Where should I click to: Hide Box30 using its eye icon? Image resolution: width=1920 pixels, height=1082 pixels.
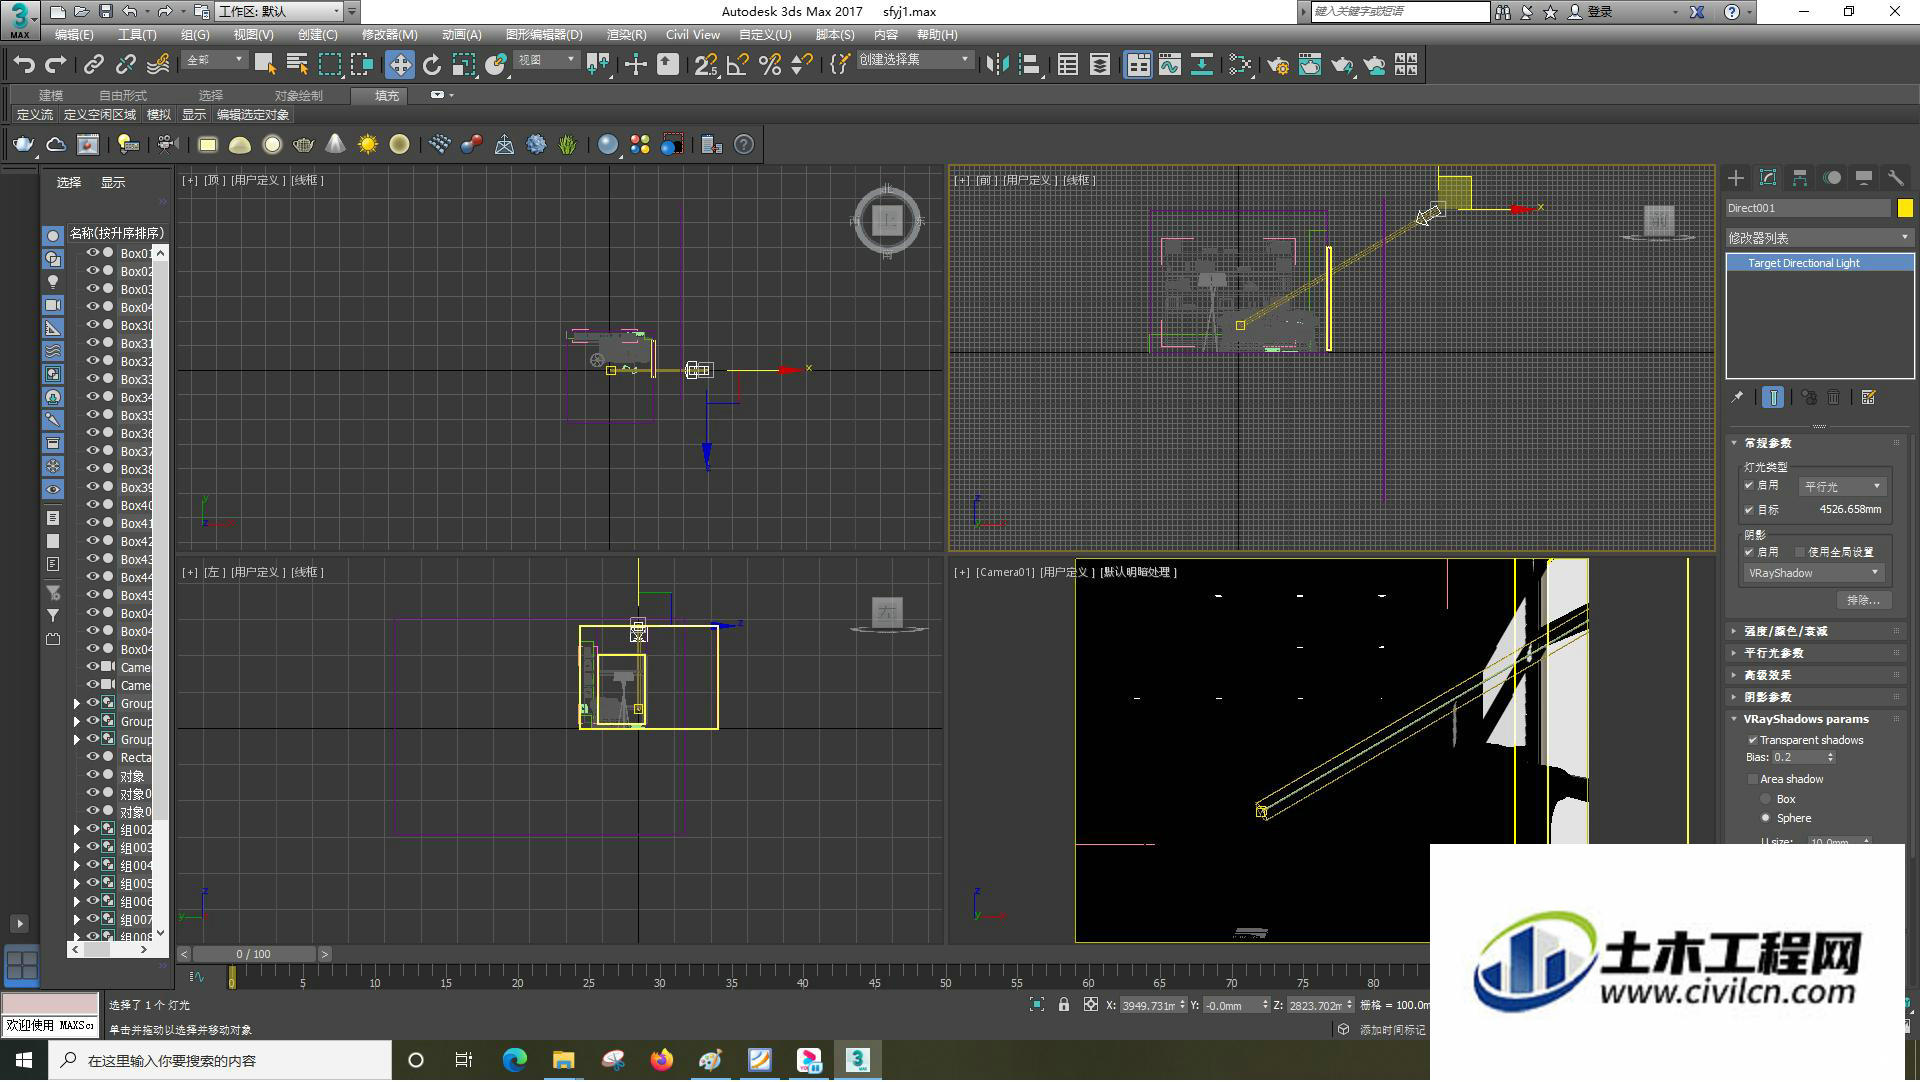pyautogui.click(x=92, y=325)
